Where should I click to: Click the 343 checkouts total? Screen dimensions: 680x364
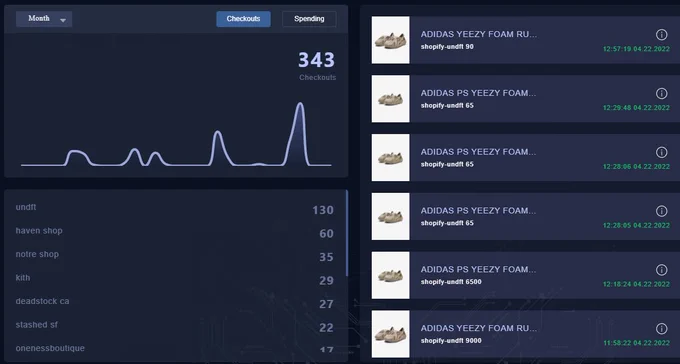(317, 60)
